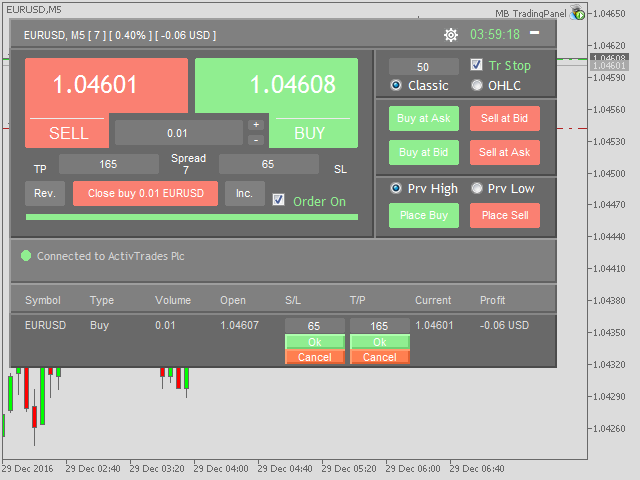Click the 29 Dec 04:00 time axis label
Screen dimensions: 640x480
coord(221,469)
